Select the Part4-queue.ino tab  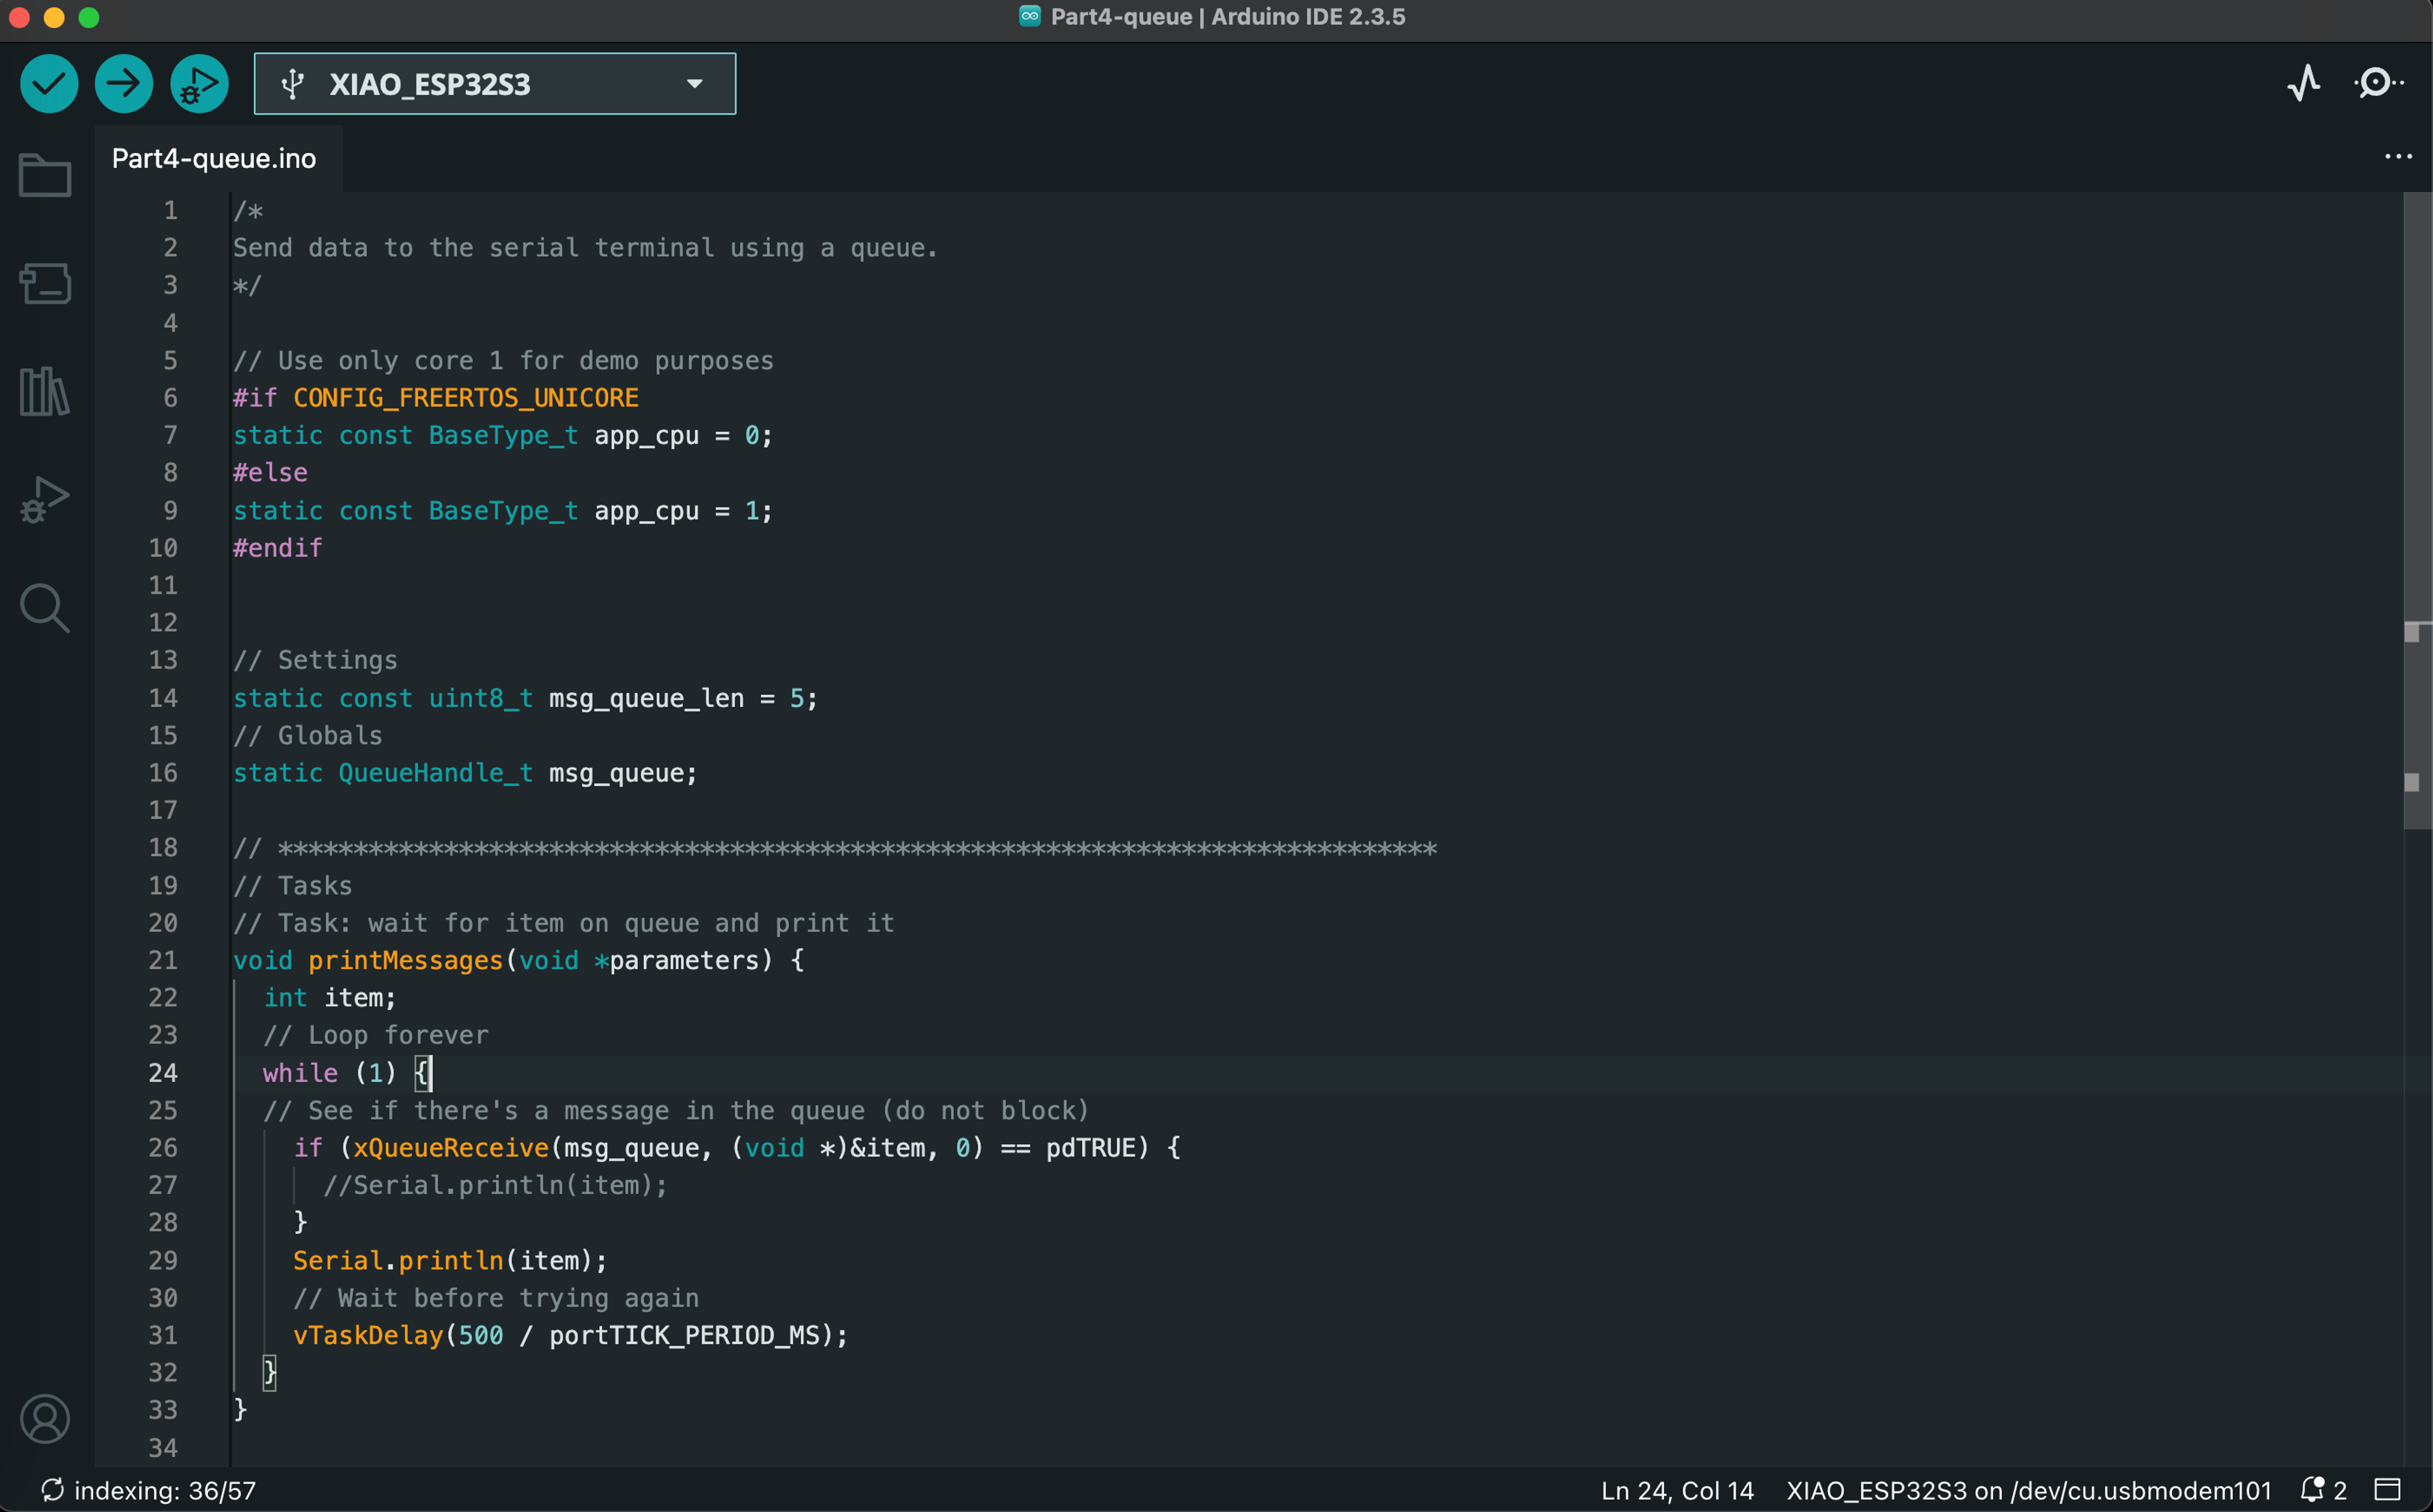click(214, 159)
